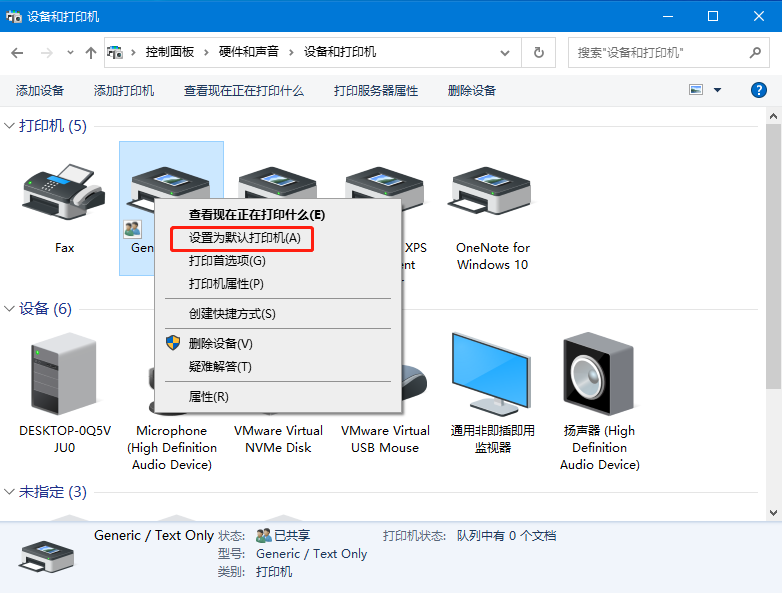This screenshot has height=593, width=782.
Task: Click the VMware Virtual NVMe Disk label
Action: [278, 439]
